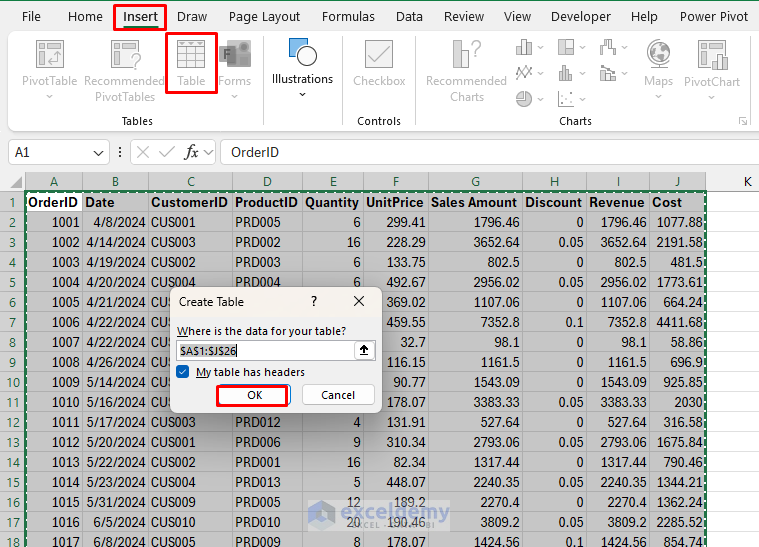Click the Select All corner triangle
This screenshot has width=759, height=547.
coord(17,182)
